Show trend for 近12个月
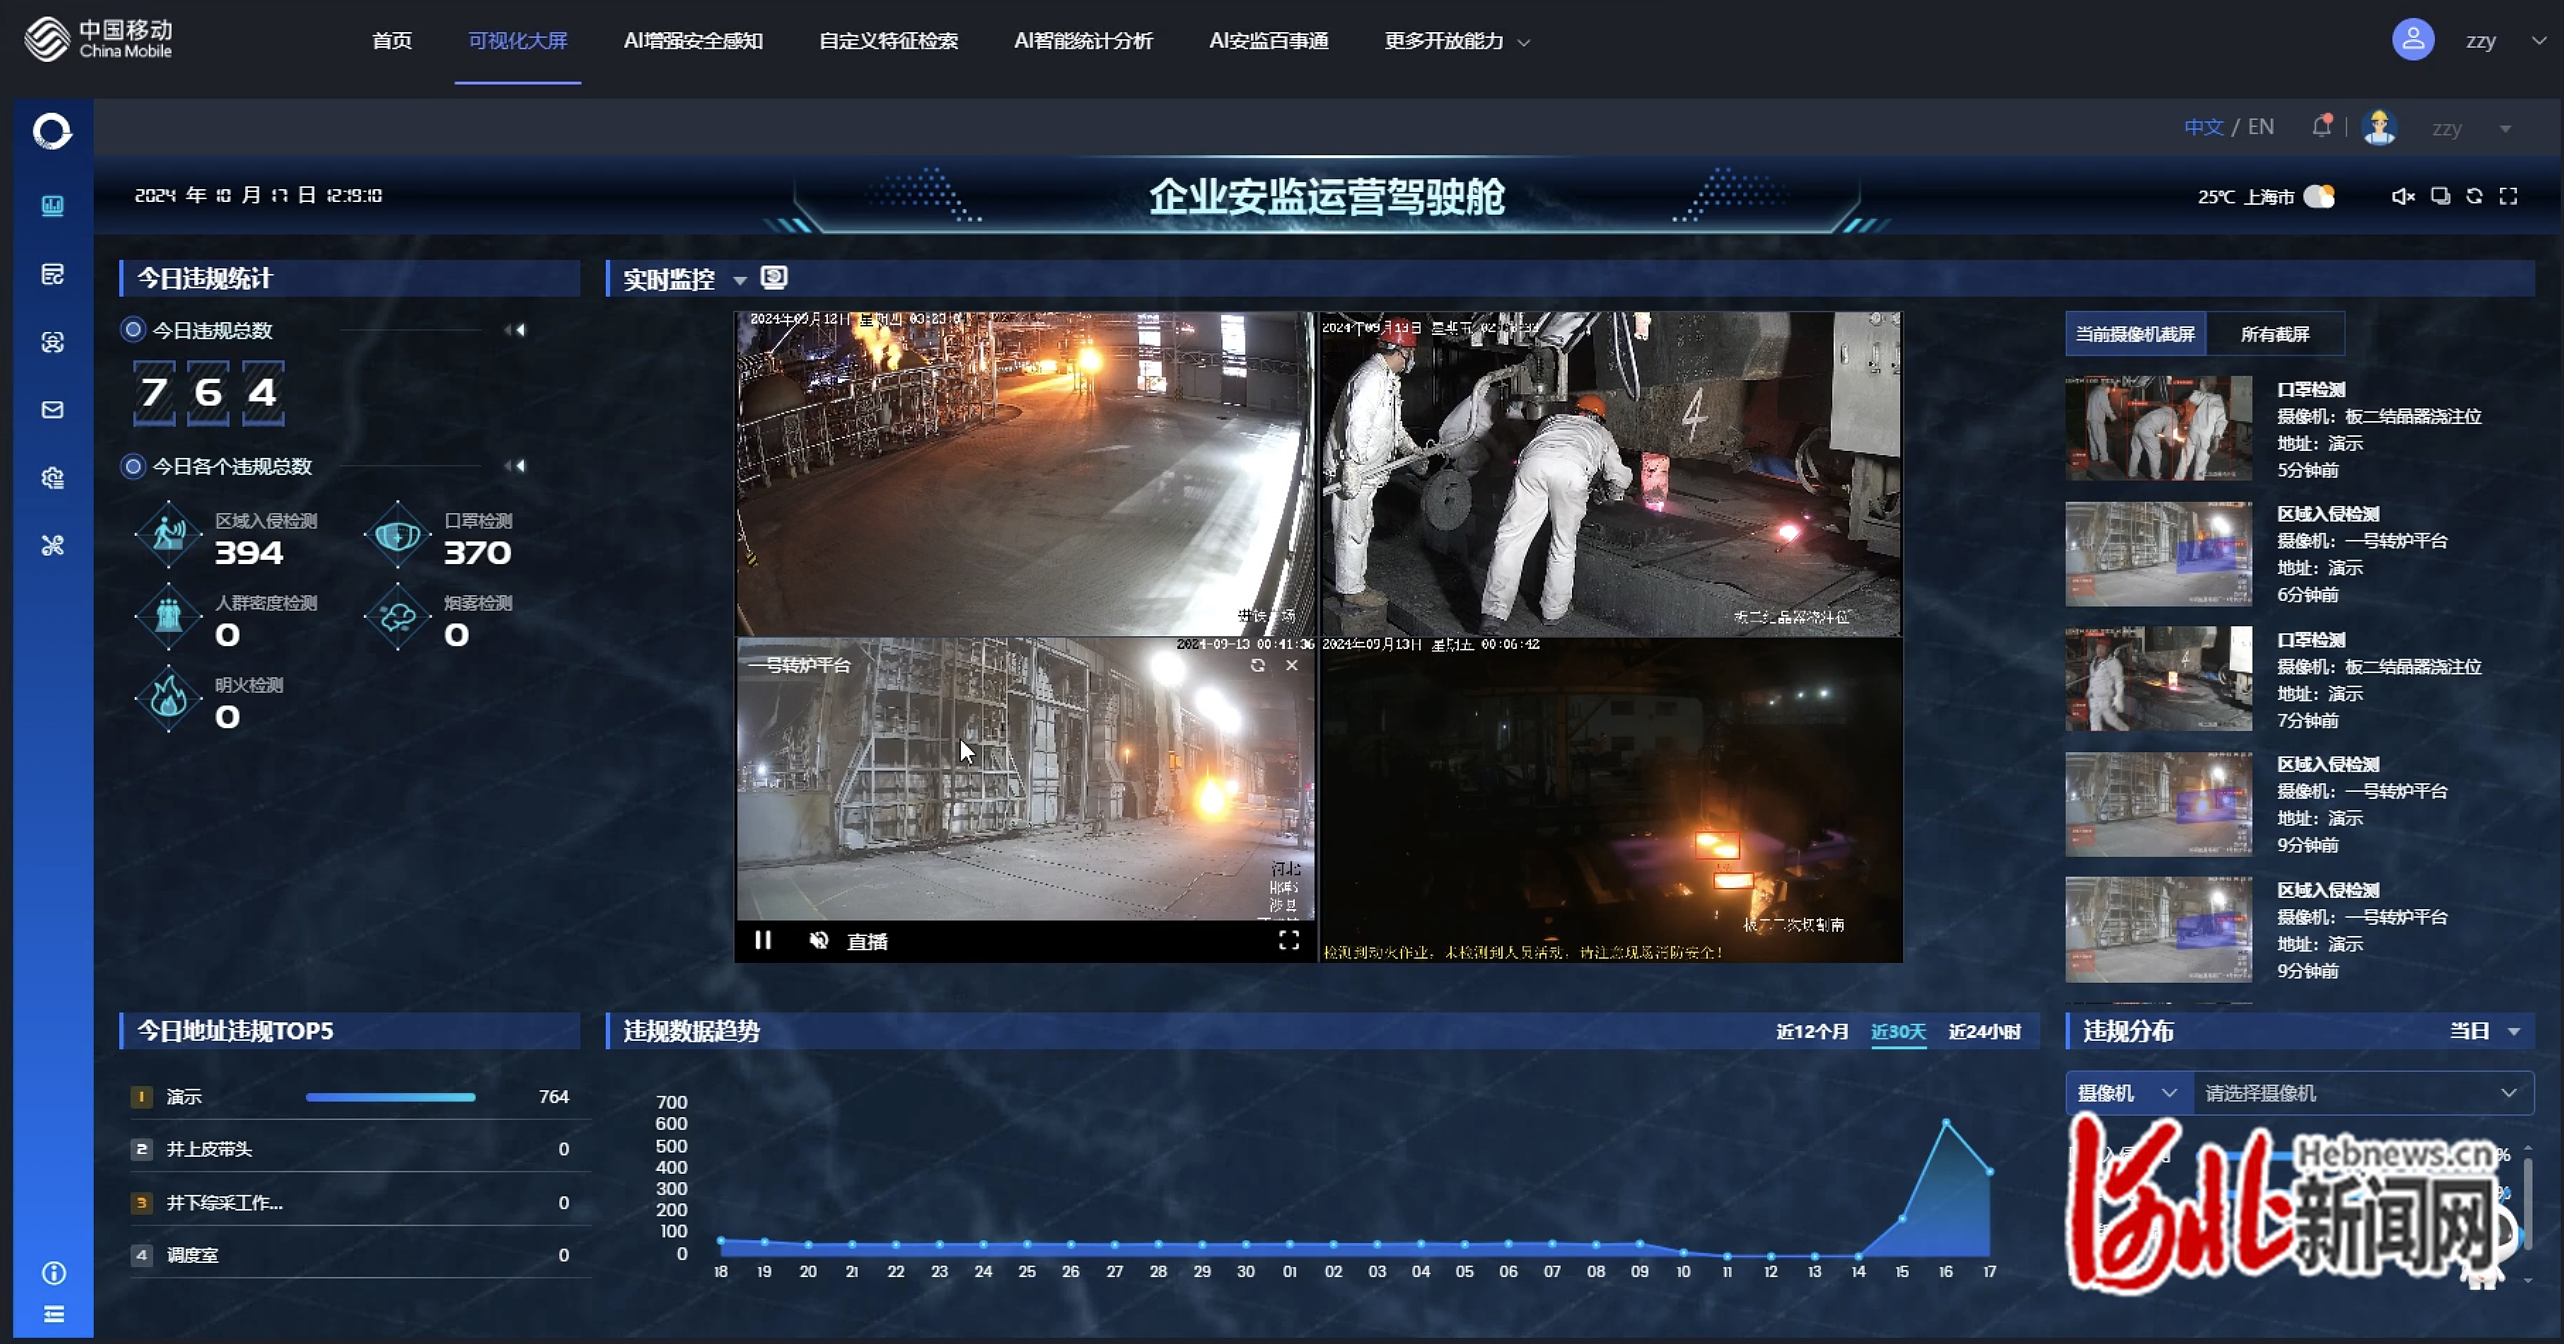 click(1812, 1031)
